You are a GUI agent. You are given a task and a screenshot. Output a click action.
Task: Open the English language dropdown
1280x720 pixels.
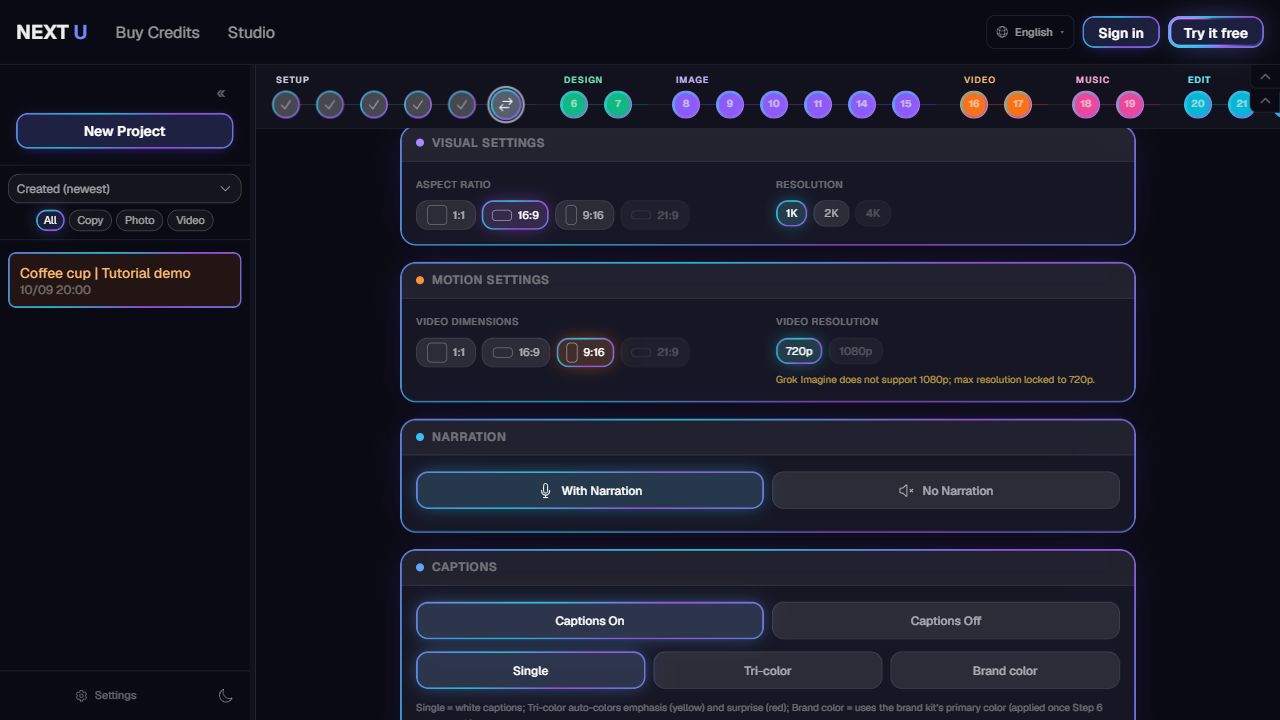pyautogui.click(x=1030, y=32)
